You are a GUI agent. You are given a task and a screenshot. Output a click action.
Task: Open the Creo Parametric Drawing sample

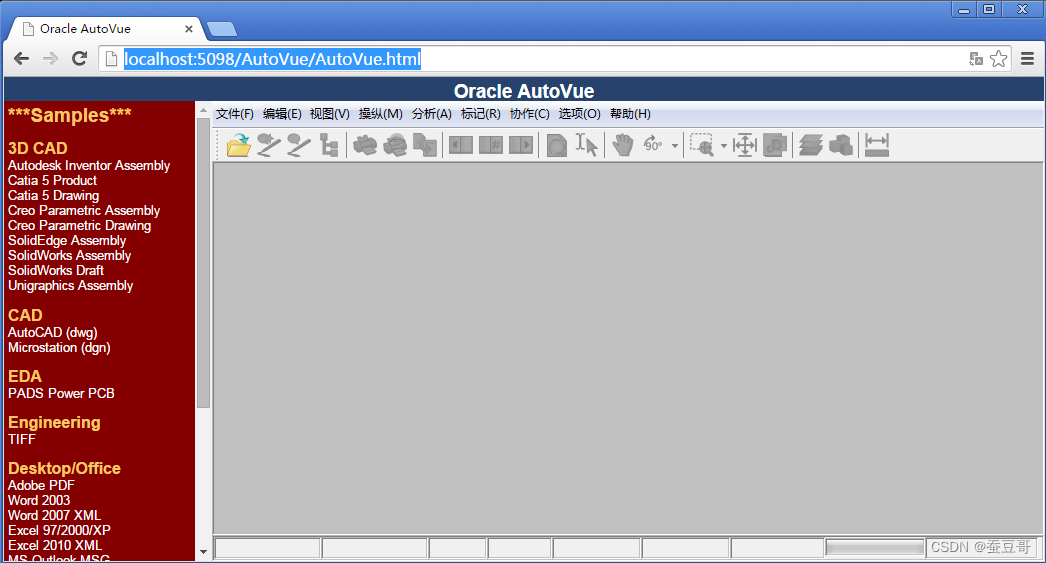pos(79,225)
